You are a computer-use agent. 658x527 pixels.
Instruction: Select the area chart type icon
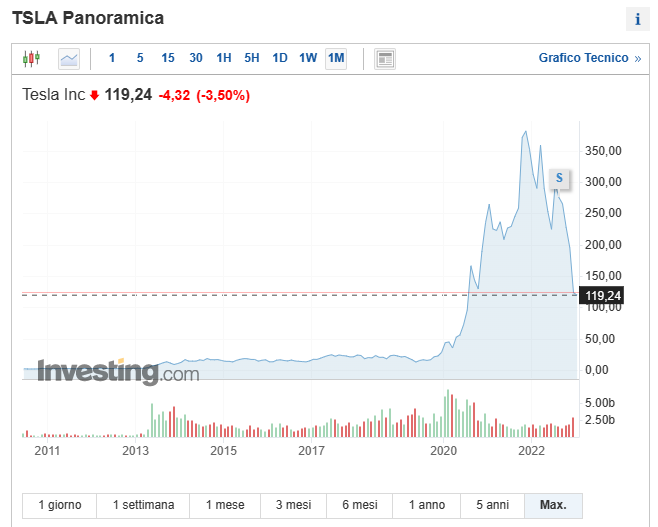(69, 58)
